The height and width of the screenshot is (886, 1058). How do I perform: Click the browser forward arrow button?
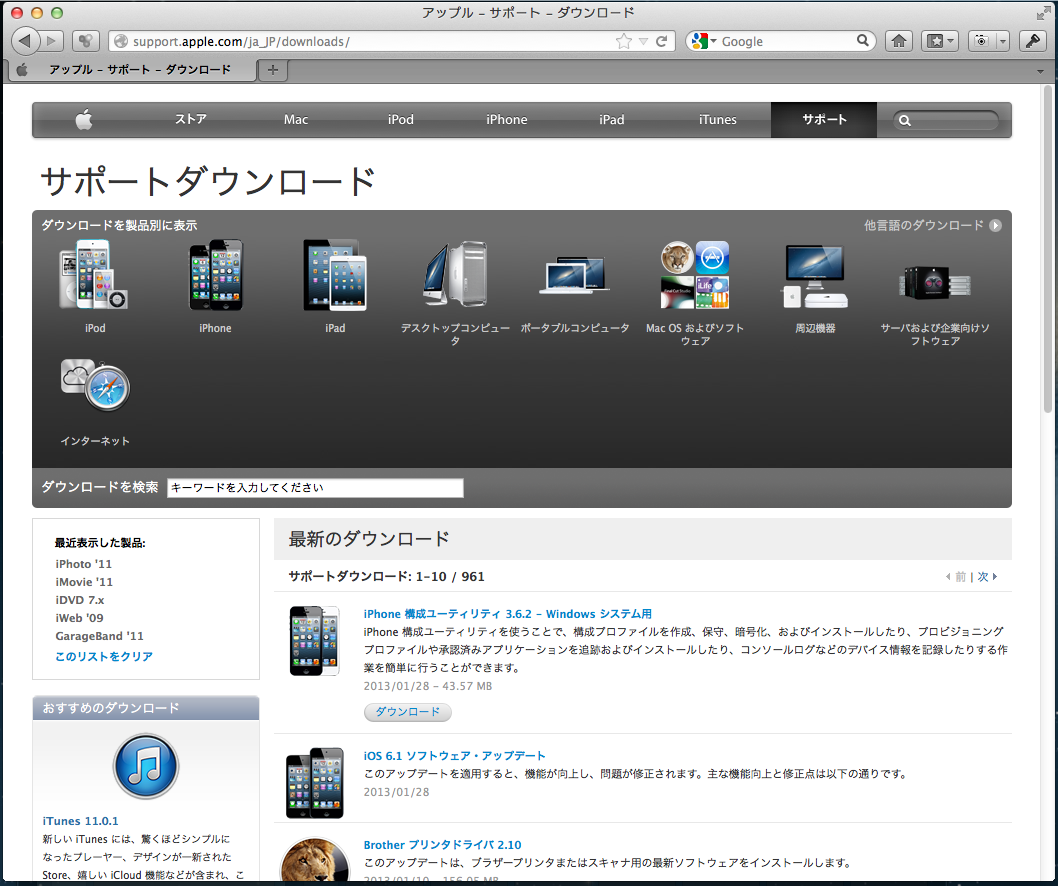pyautogui.click(x=51, y=40)
